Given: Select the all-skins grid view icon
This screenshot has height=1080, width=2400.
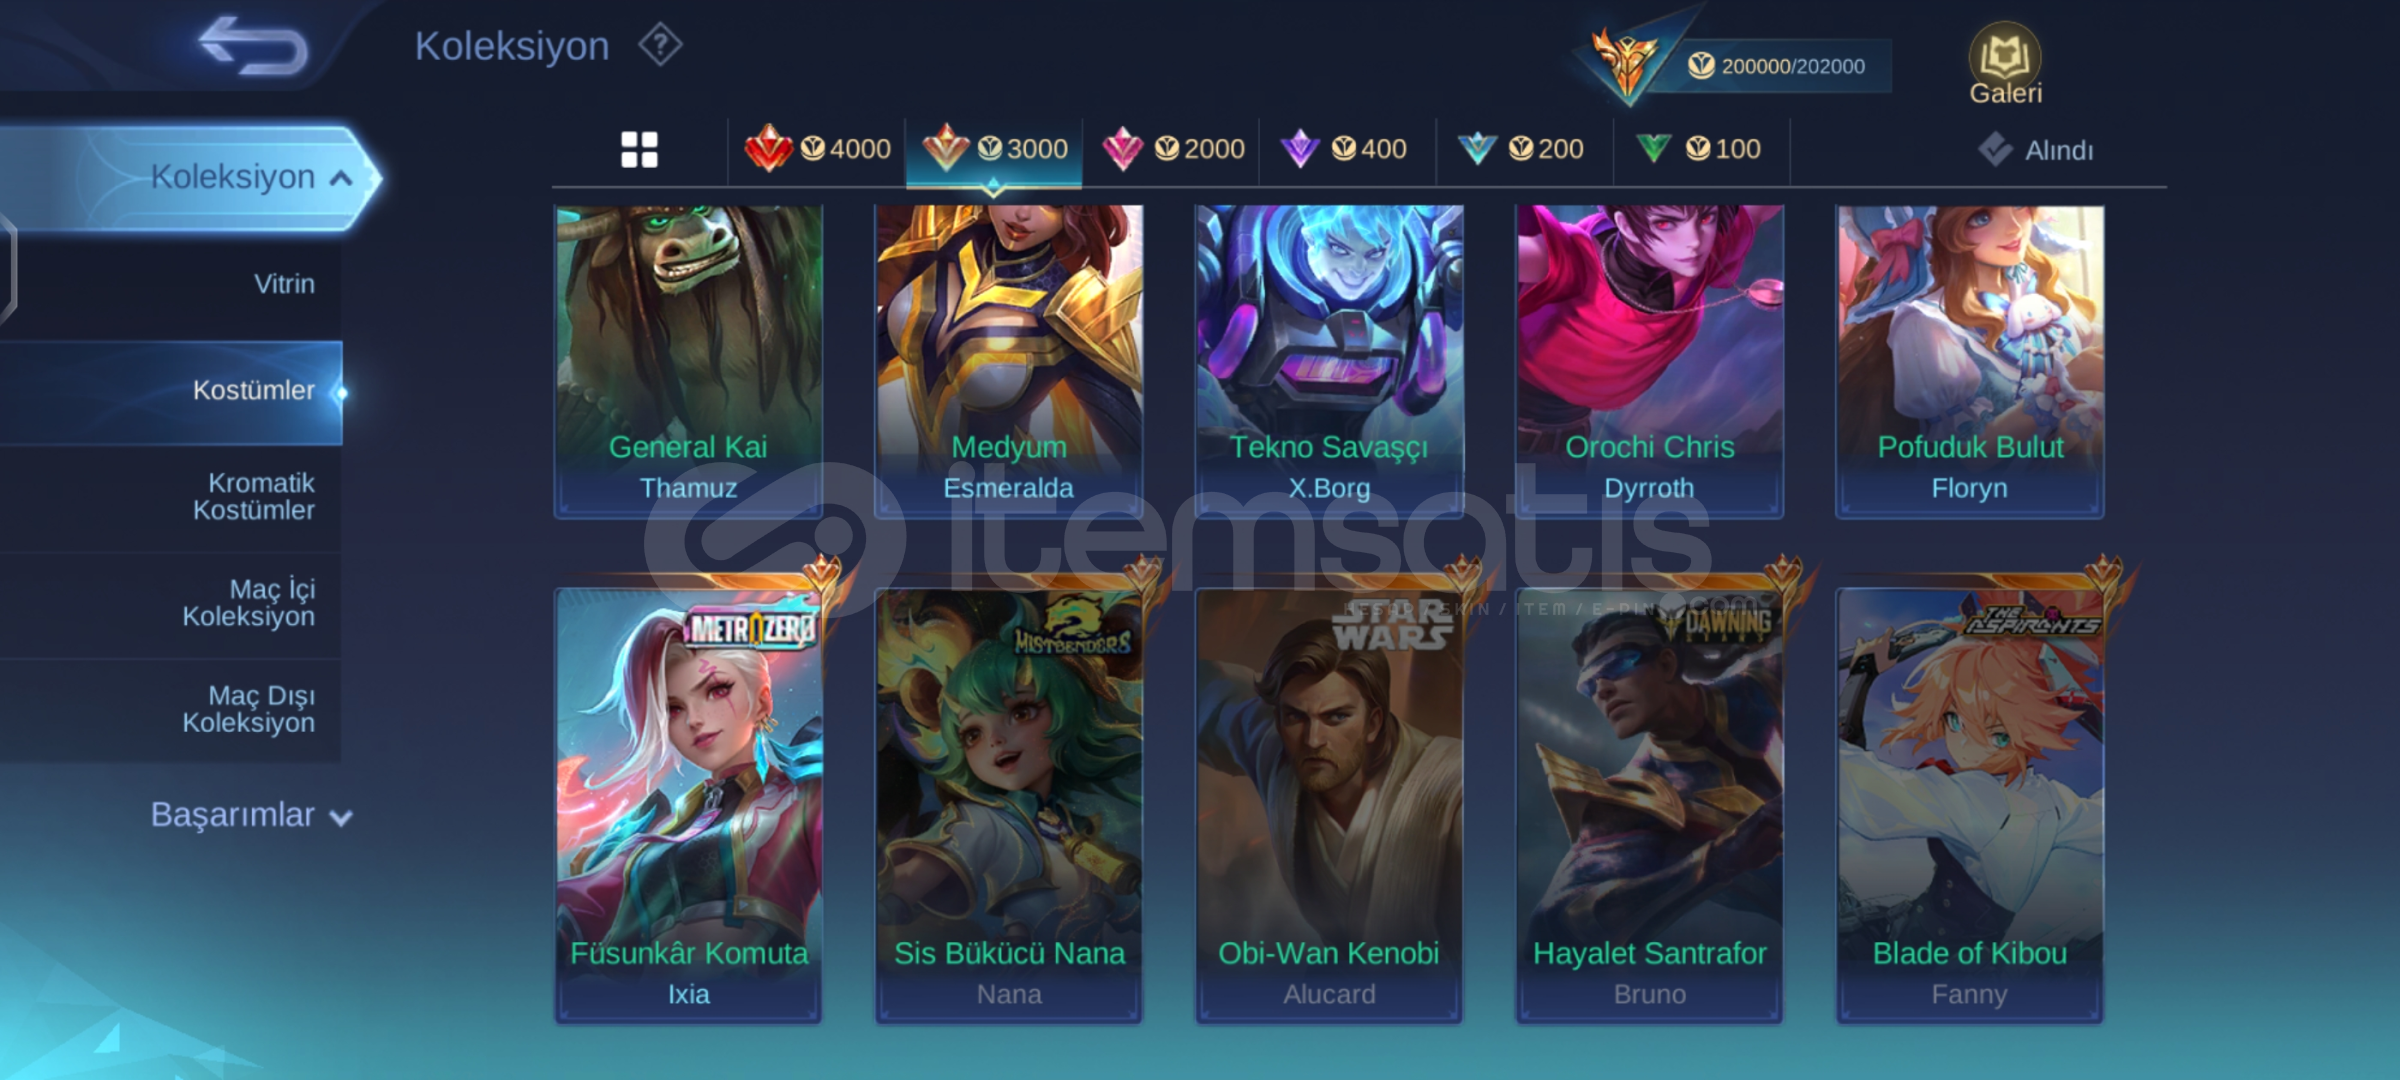Looking at the screenshot, I should [640, 150].
